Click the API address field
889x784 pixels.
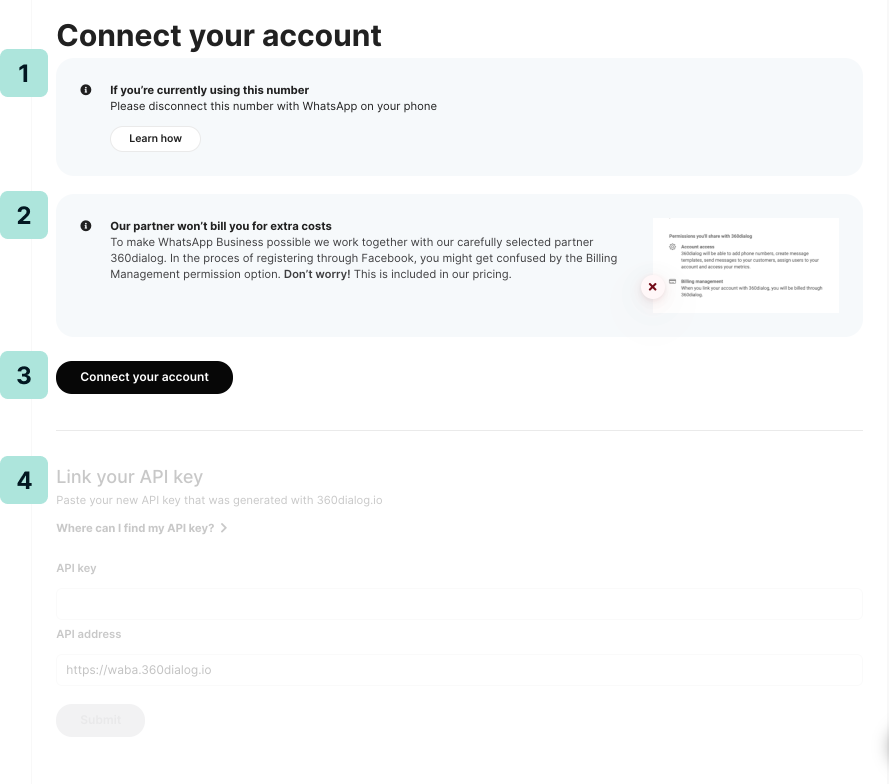coord(459,670)
